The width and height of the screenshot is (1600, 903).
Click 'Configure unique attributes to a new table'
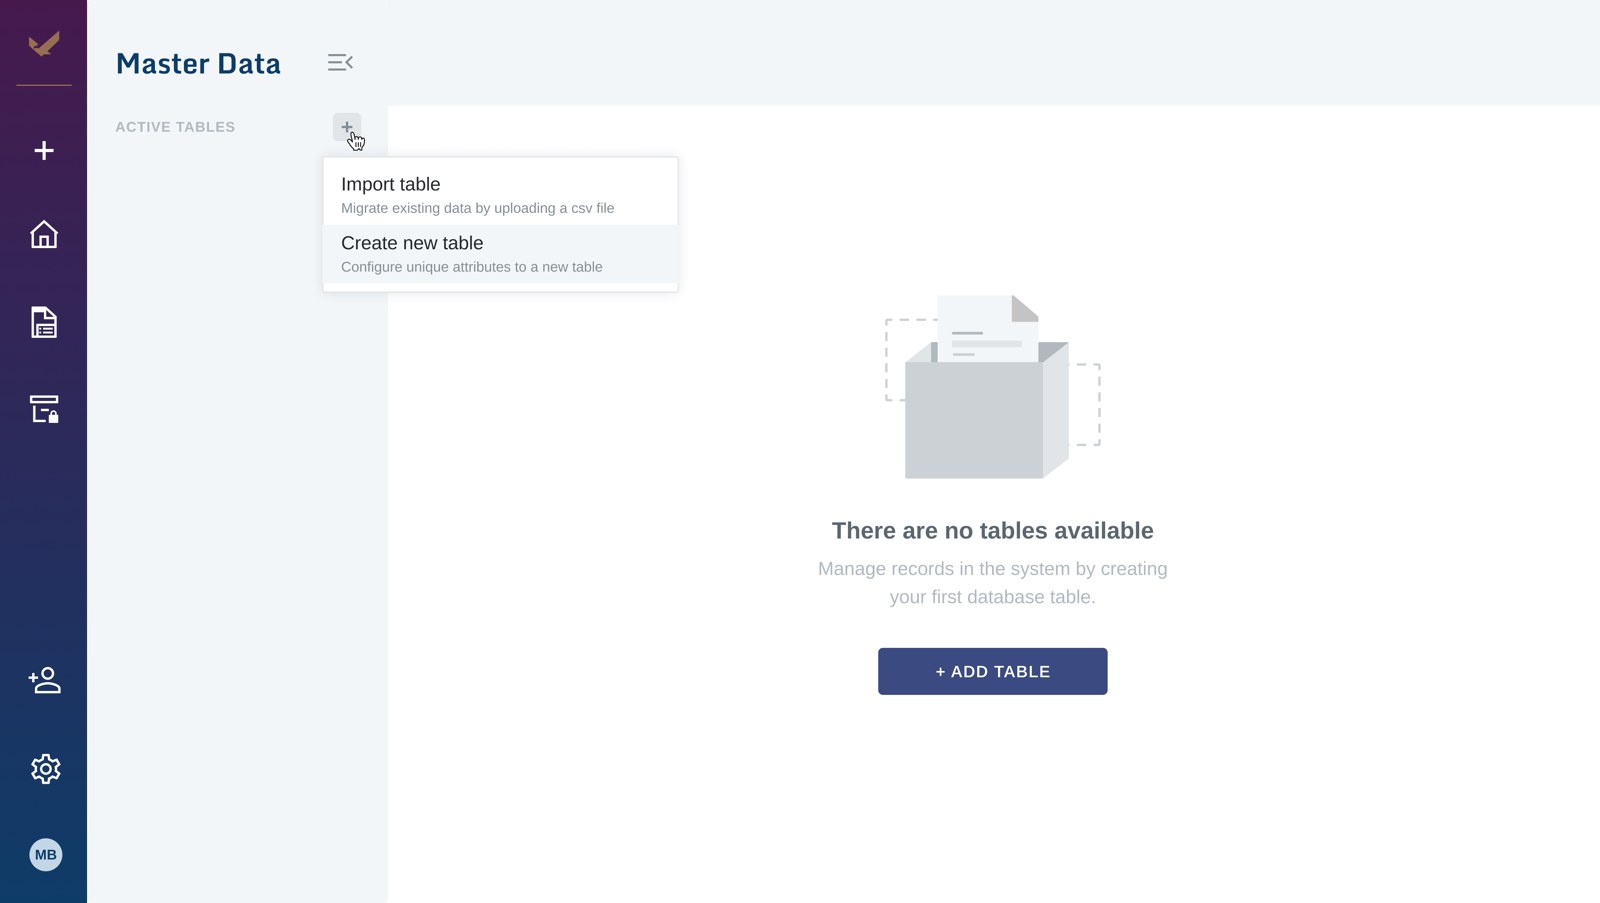(x=471, y=267)
